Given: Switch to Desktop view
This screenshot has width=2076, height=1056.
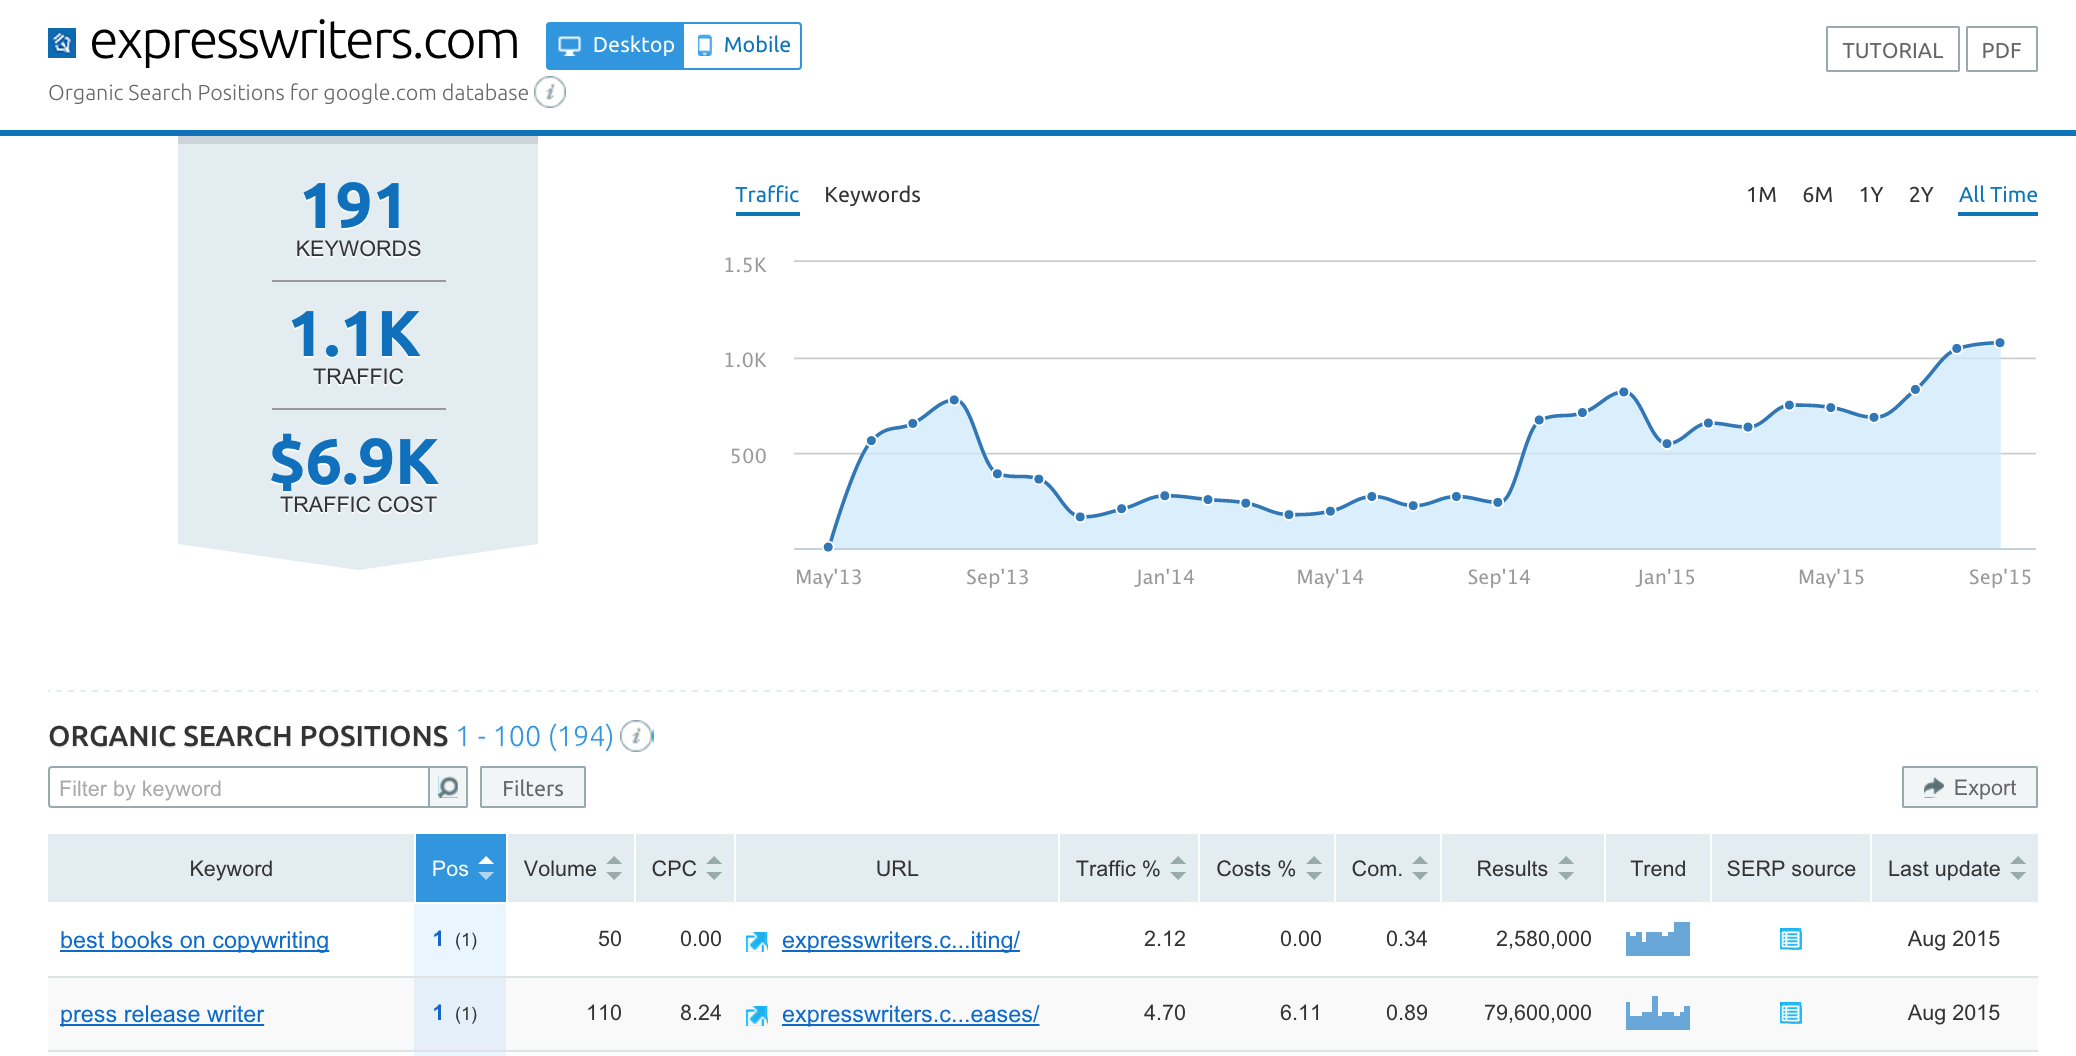Looking at the screenshot, I should 615,46.
